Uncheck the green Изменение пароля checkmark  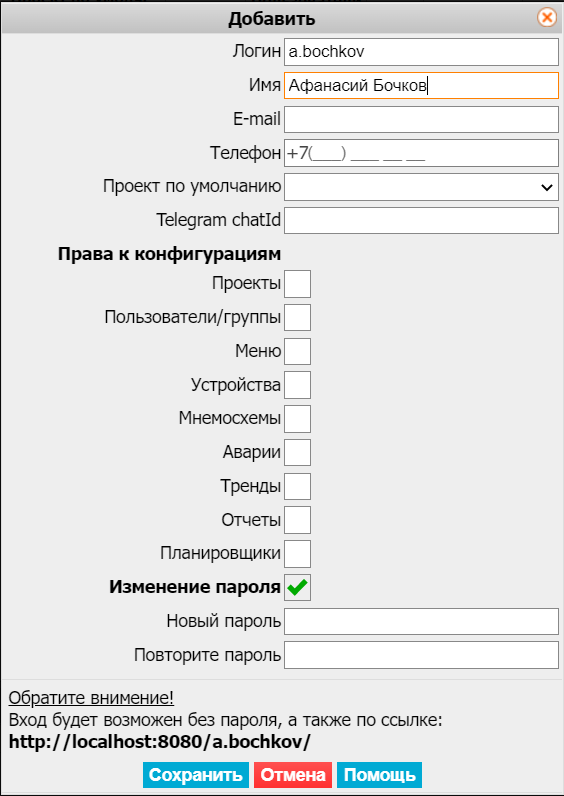pyautogui.click(x=297, y=588)
